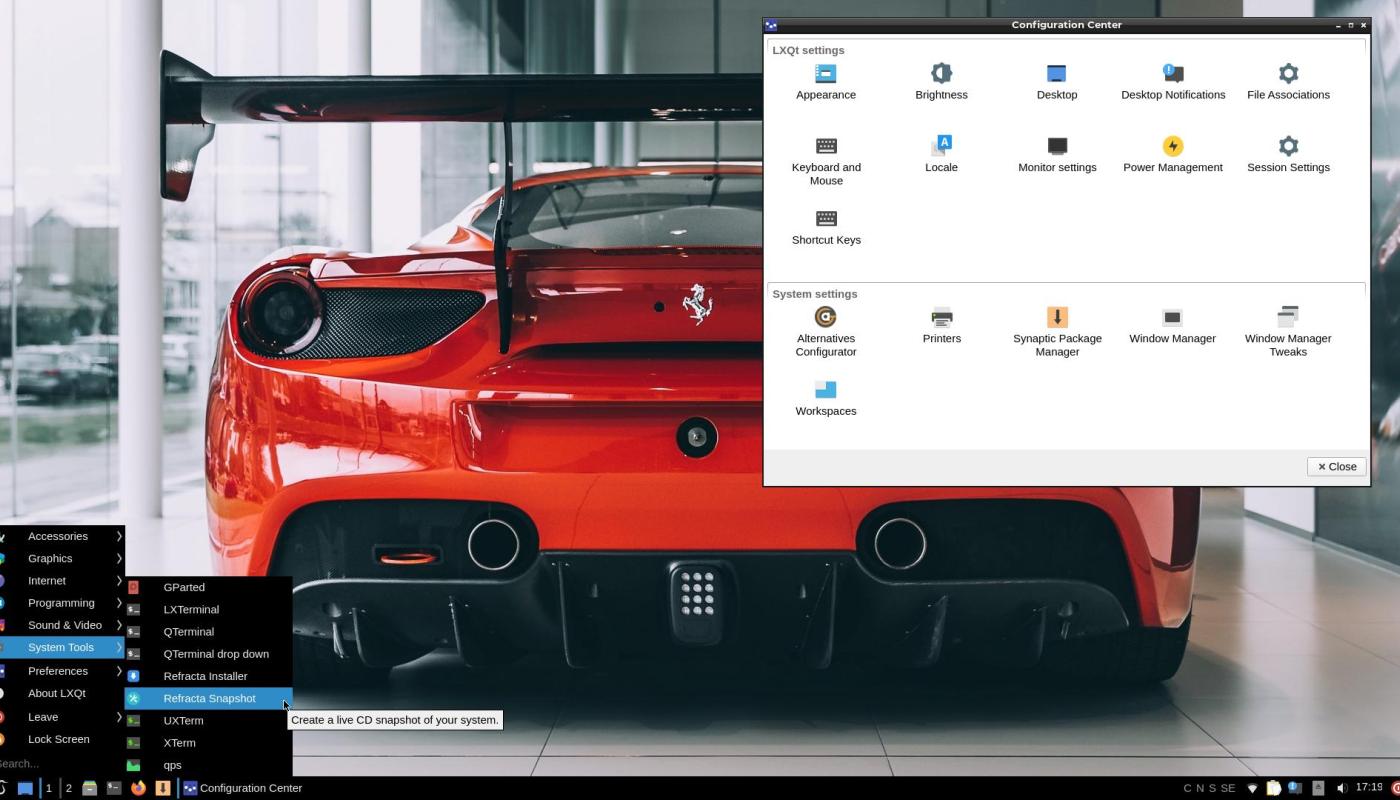Launch Refracta Snapshot
This screenshot has width=1400, height=800.
coord(208,698)
